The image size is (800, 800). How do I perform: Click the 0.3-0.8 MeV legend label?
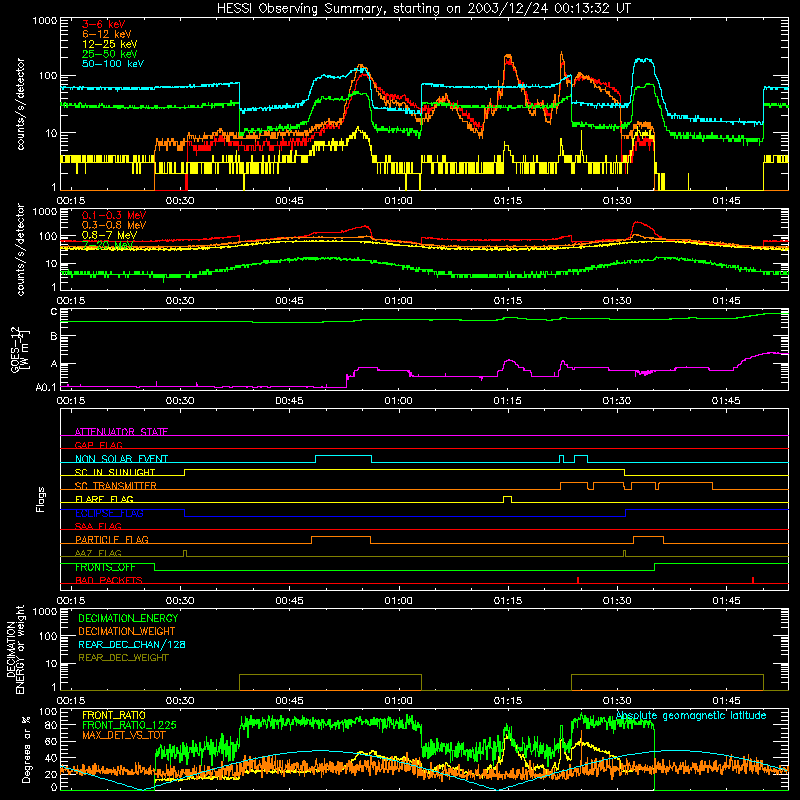114,225
